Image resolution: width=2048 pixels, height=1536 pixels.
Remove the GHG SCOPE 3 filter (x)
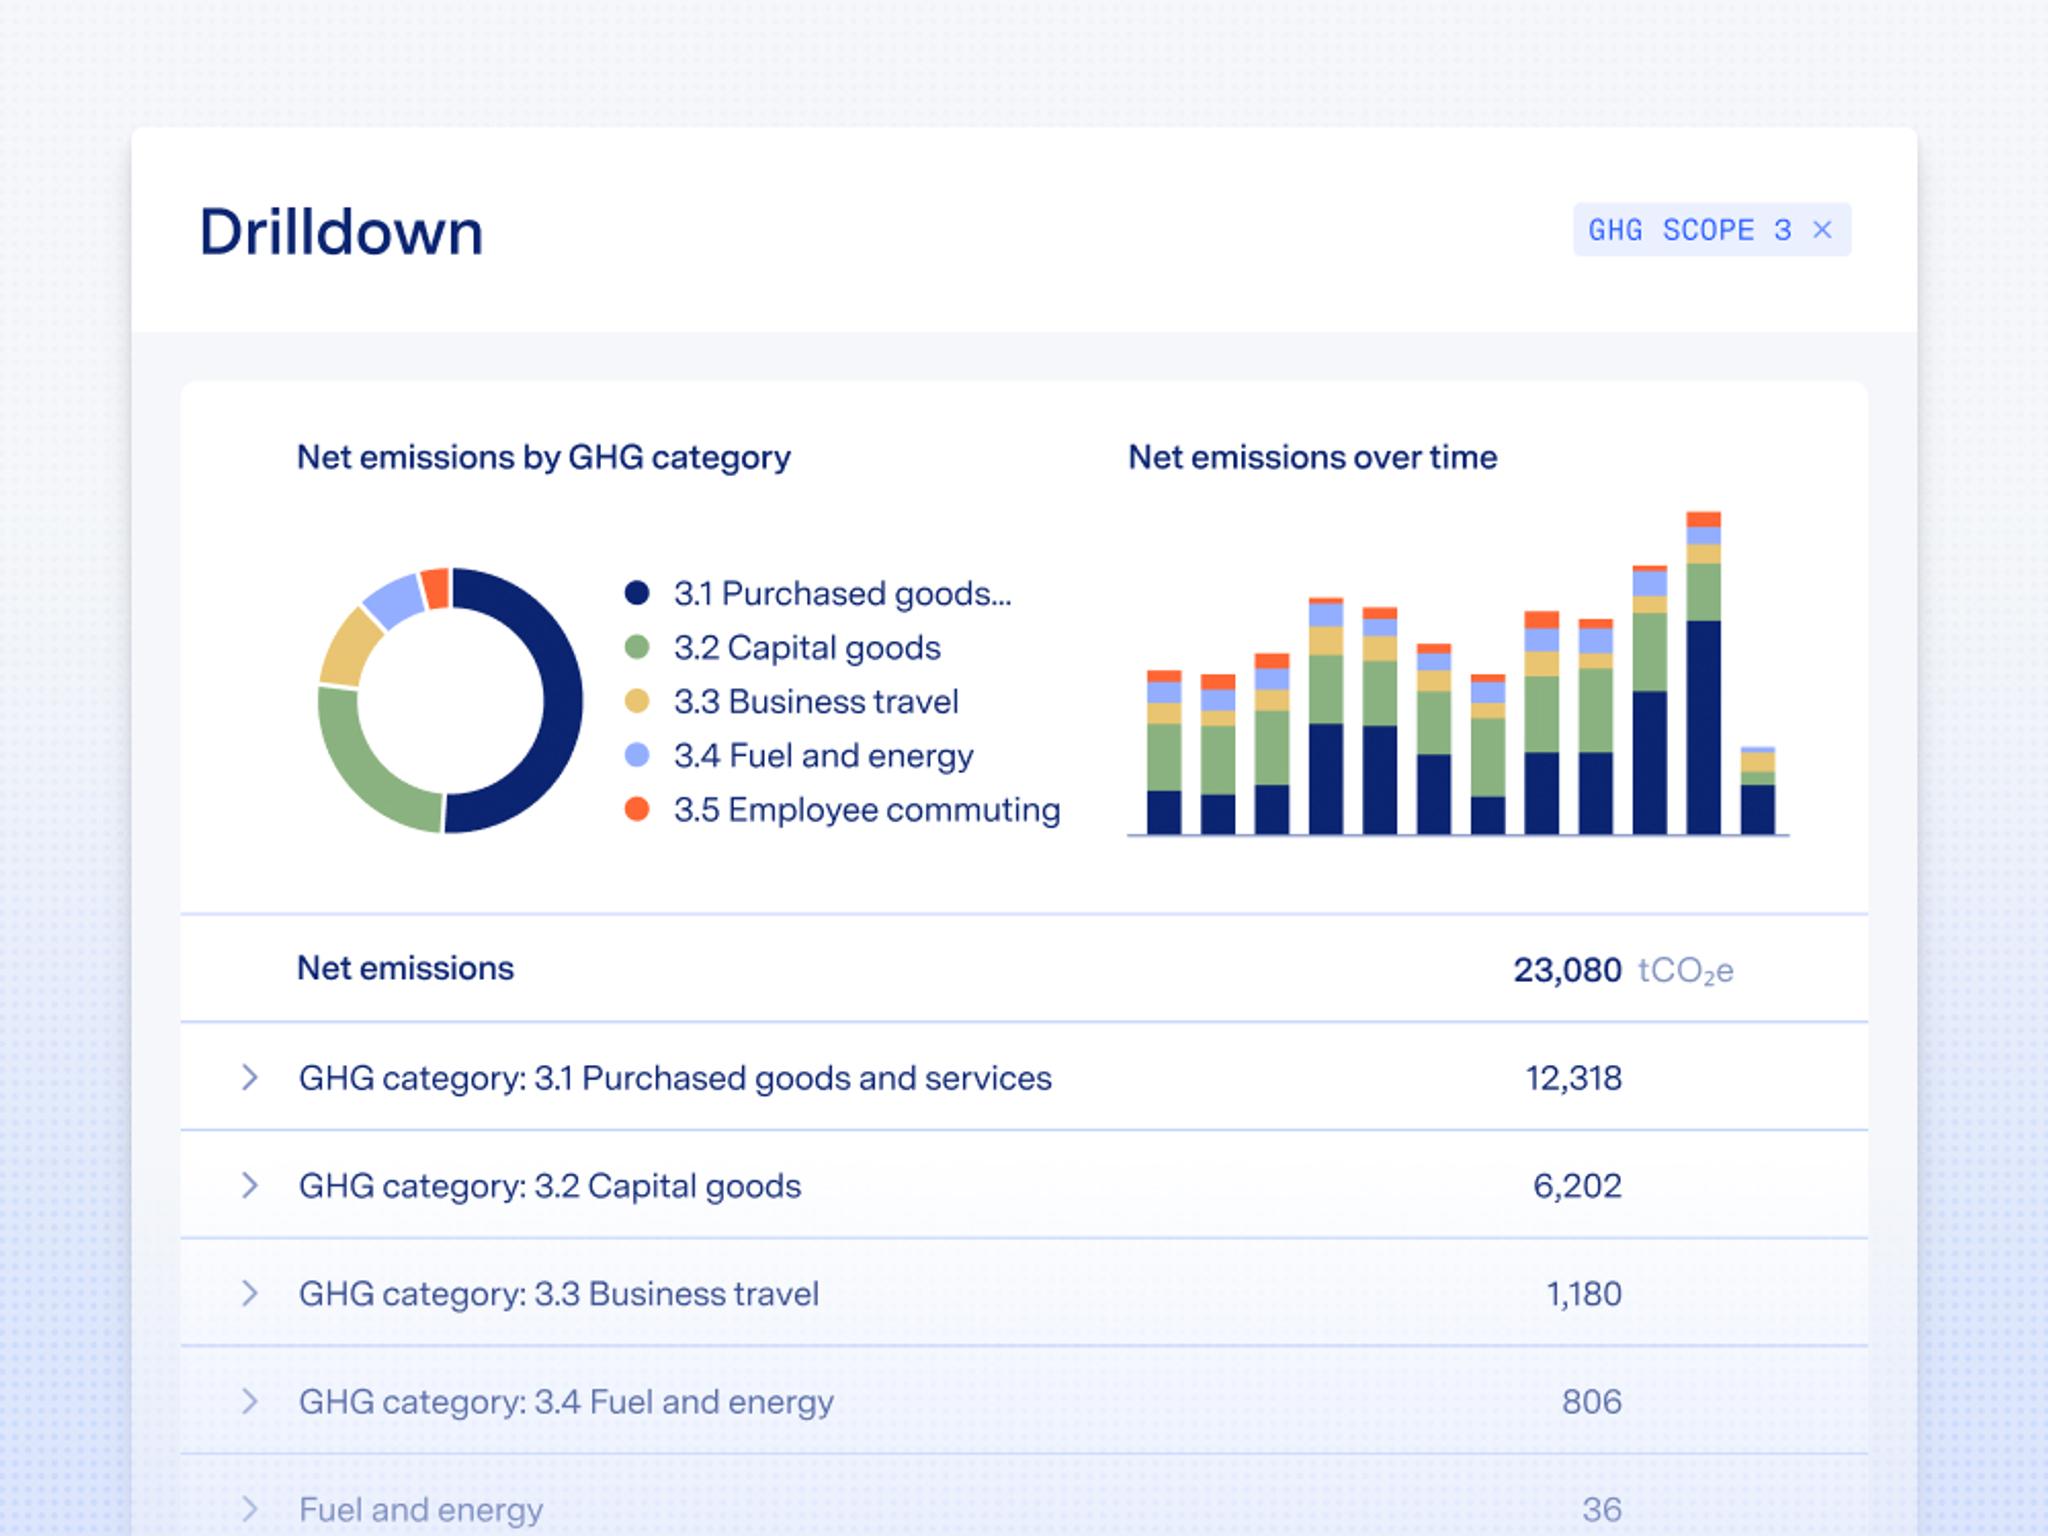(x=1822, y=230)
